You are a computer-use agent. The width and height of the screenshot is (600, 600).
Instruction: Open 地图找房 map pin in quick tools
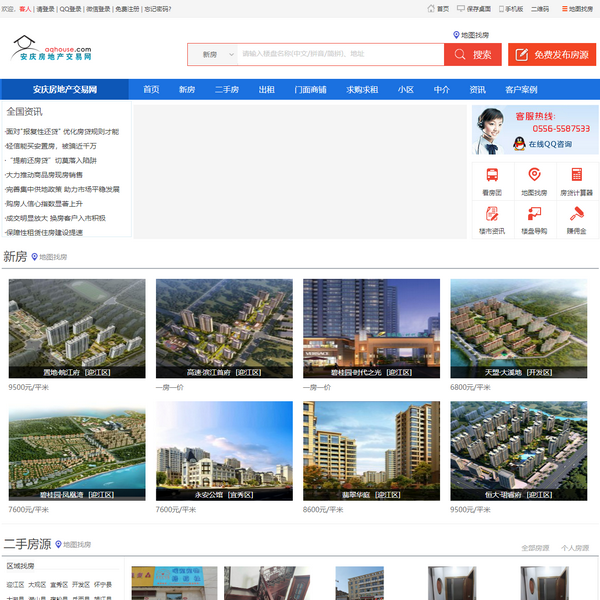pos(534,175)
